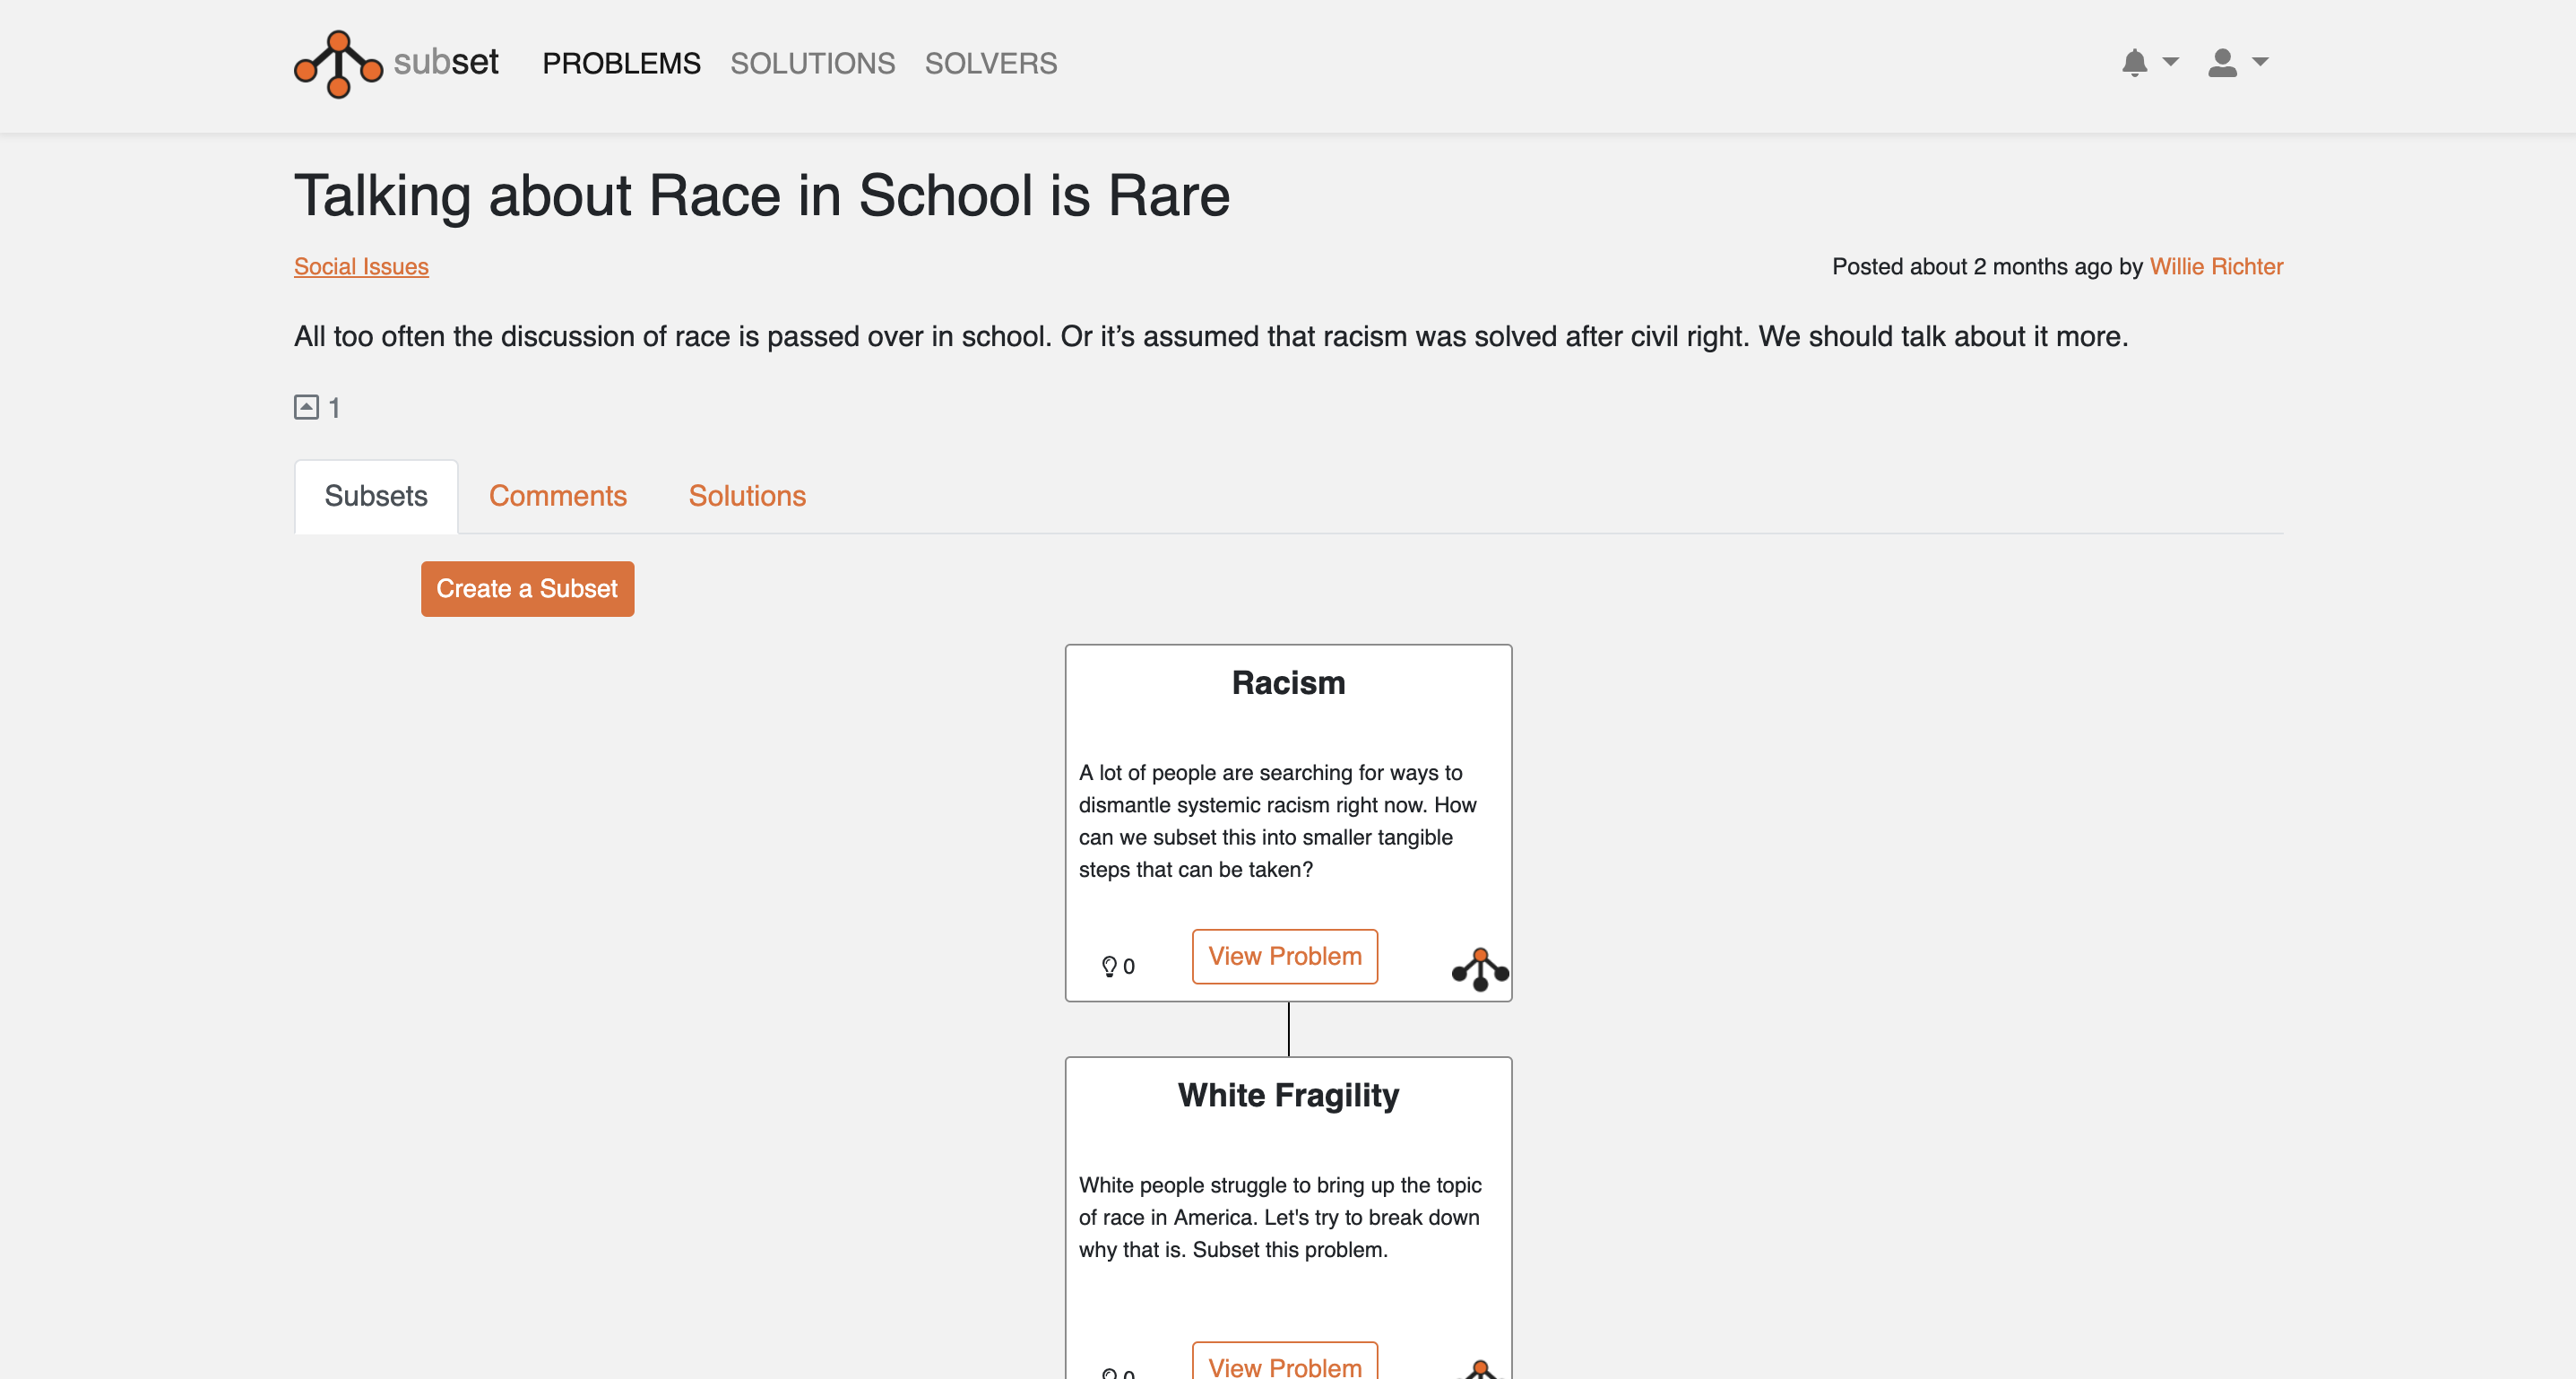Image resolution: width=2576 pixels, height=1379 pixels.
Task: Go to SOLVERS in the navigation bar
Action: (990, 64)
